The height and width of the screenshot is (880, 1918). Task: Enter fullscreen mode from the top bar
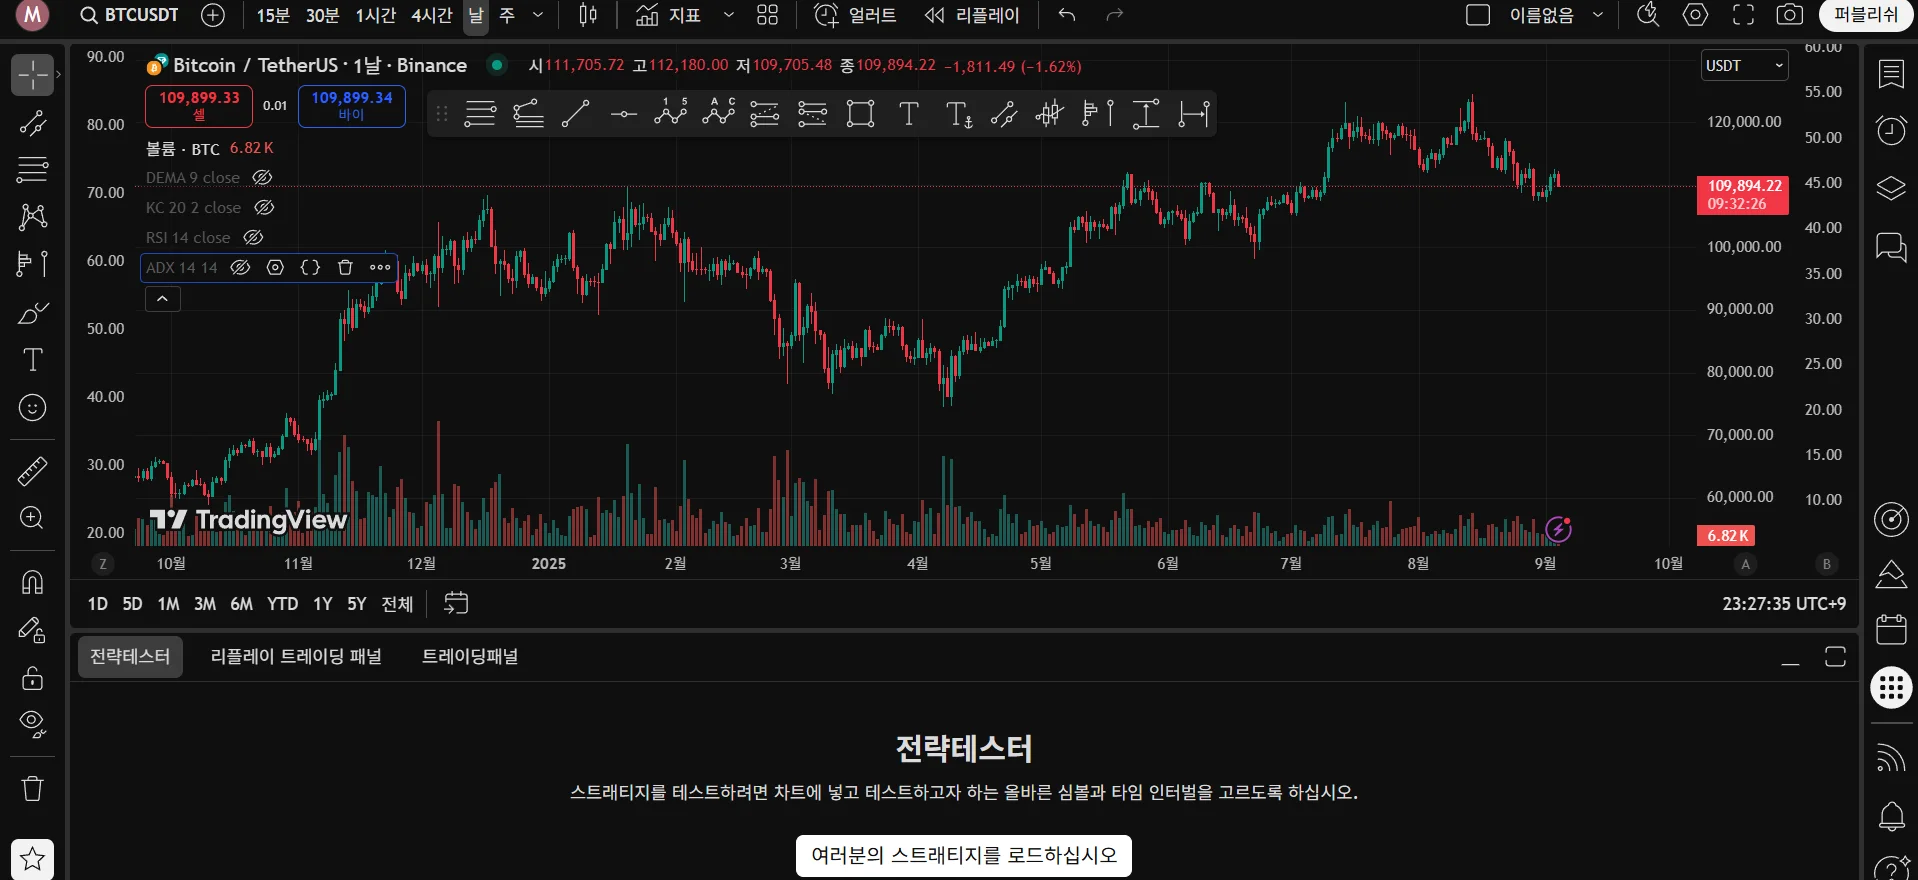tap(1743, 15)
